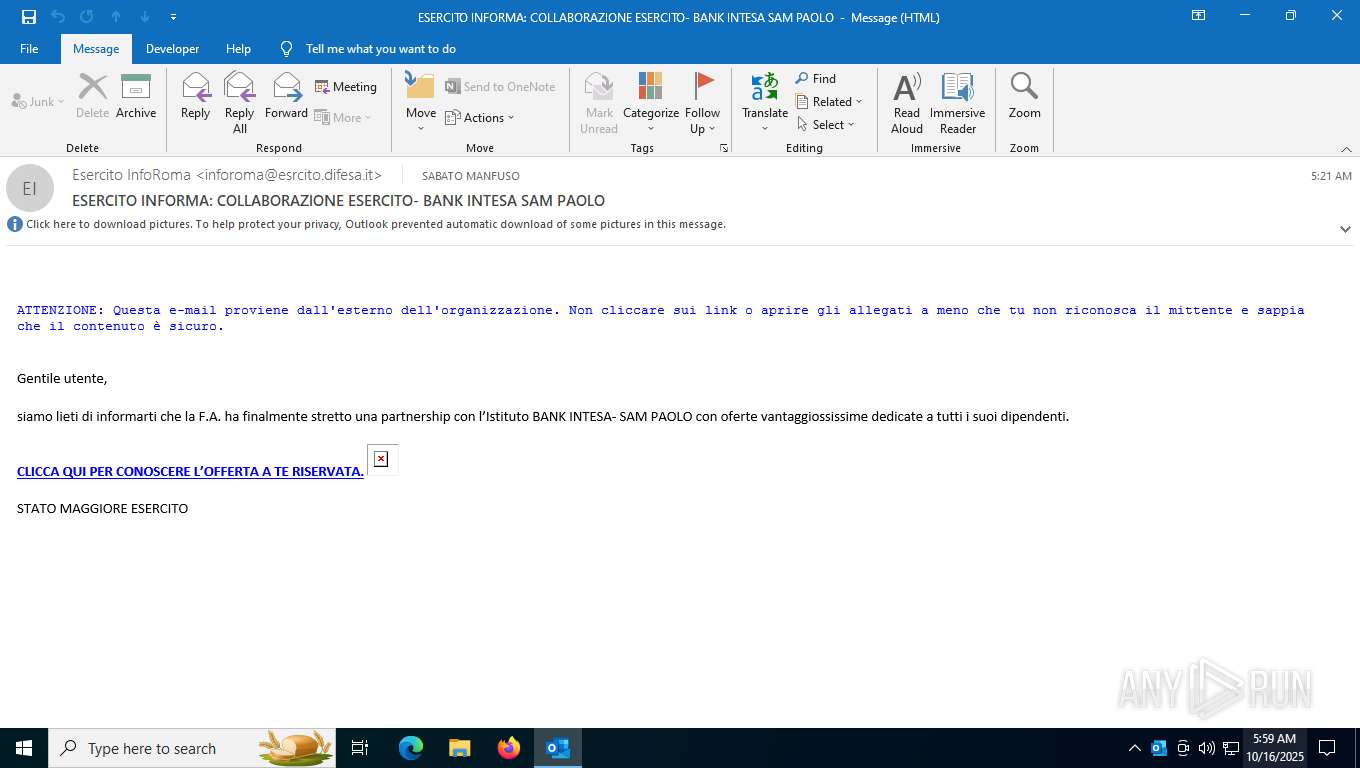This screenshot has width=1360, height=768.
Task: Go to the next item with the down arrow
Action: [x=144, y=16]
